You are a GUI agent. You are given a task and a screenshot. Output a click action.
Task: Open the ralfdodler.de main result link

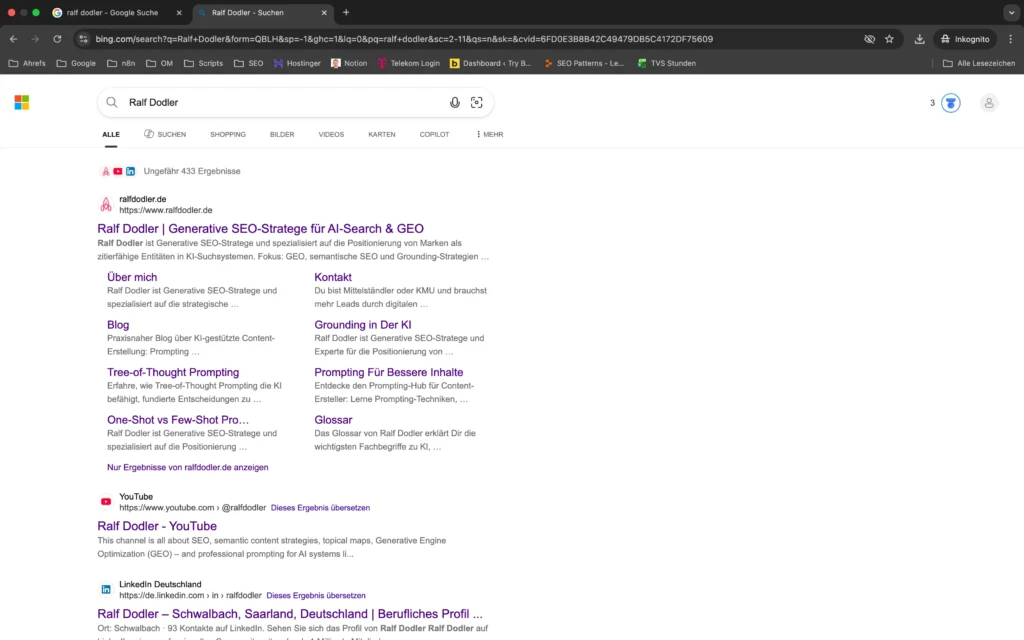[260, 228]
